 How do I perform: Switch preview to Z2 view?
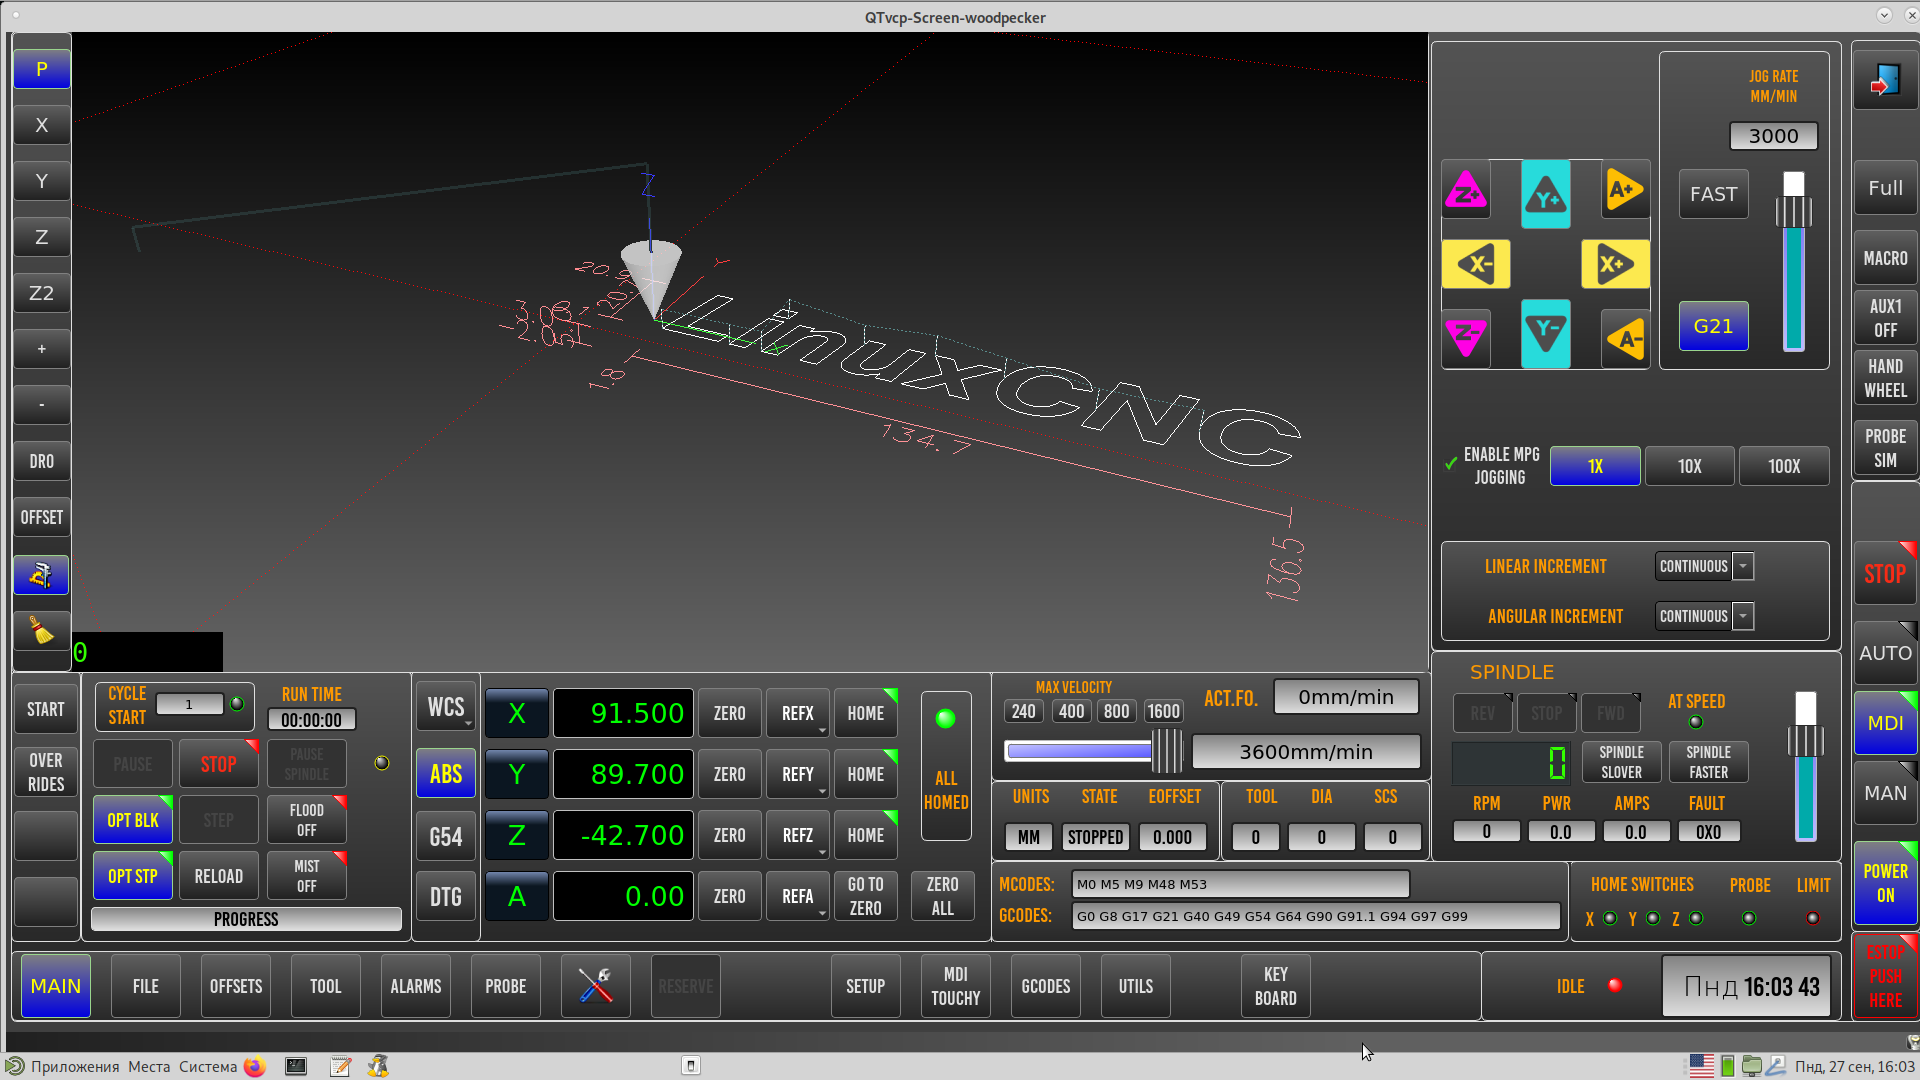pos(42,293)
